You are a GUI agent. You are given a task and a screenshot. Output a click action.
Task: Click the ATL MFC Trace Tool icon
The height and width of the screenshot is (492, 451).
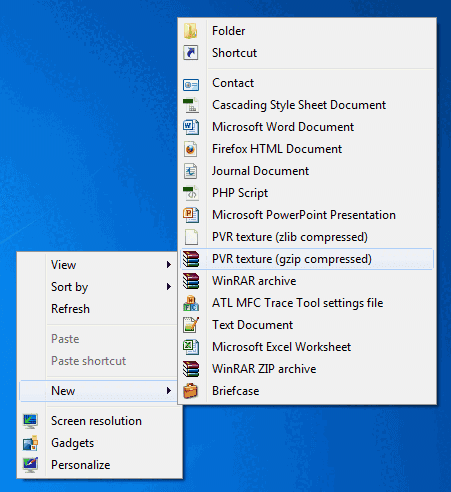point(191,303)
